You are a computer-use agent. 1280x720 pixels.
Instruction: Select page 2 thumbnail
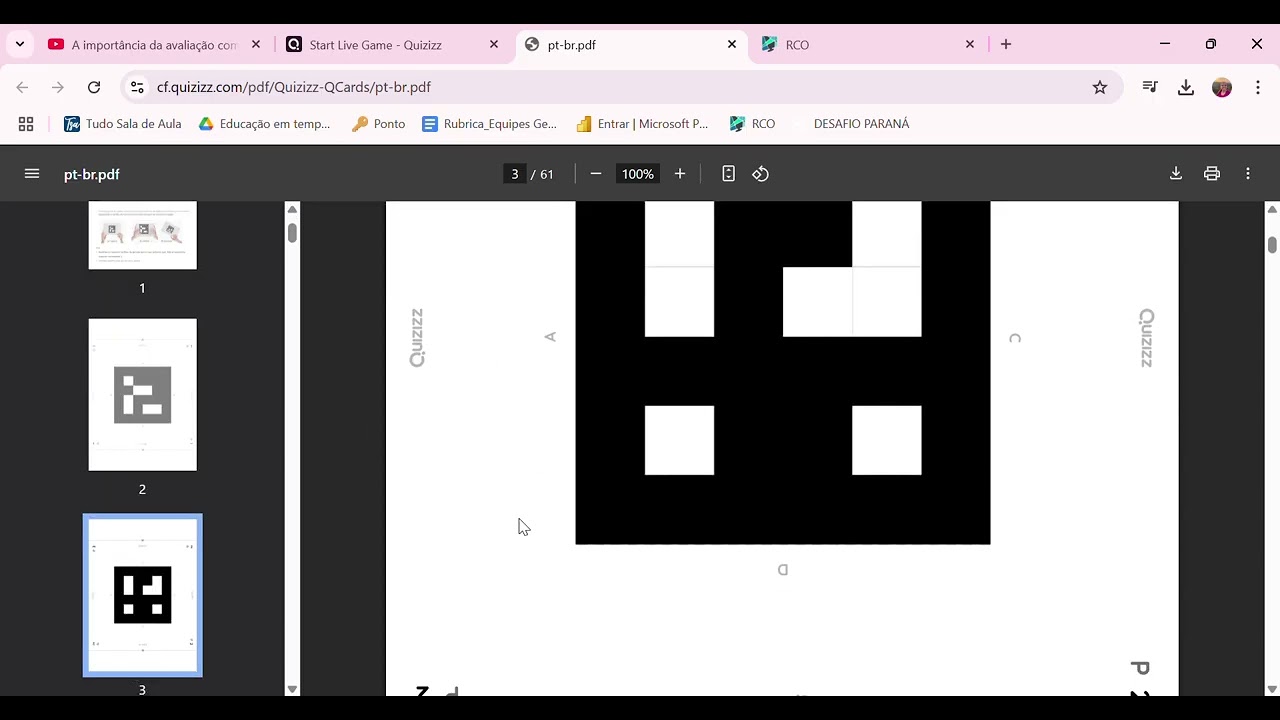143,395
